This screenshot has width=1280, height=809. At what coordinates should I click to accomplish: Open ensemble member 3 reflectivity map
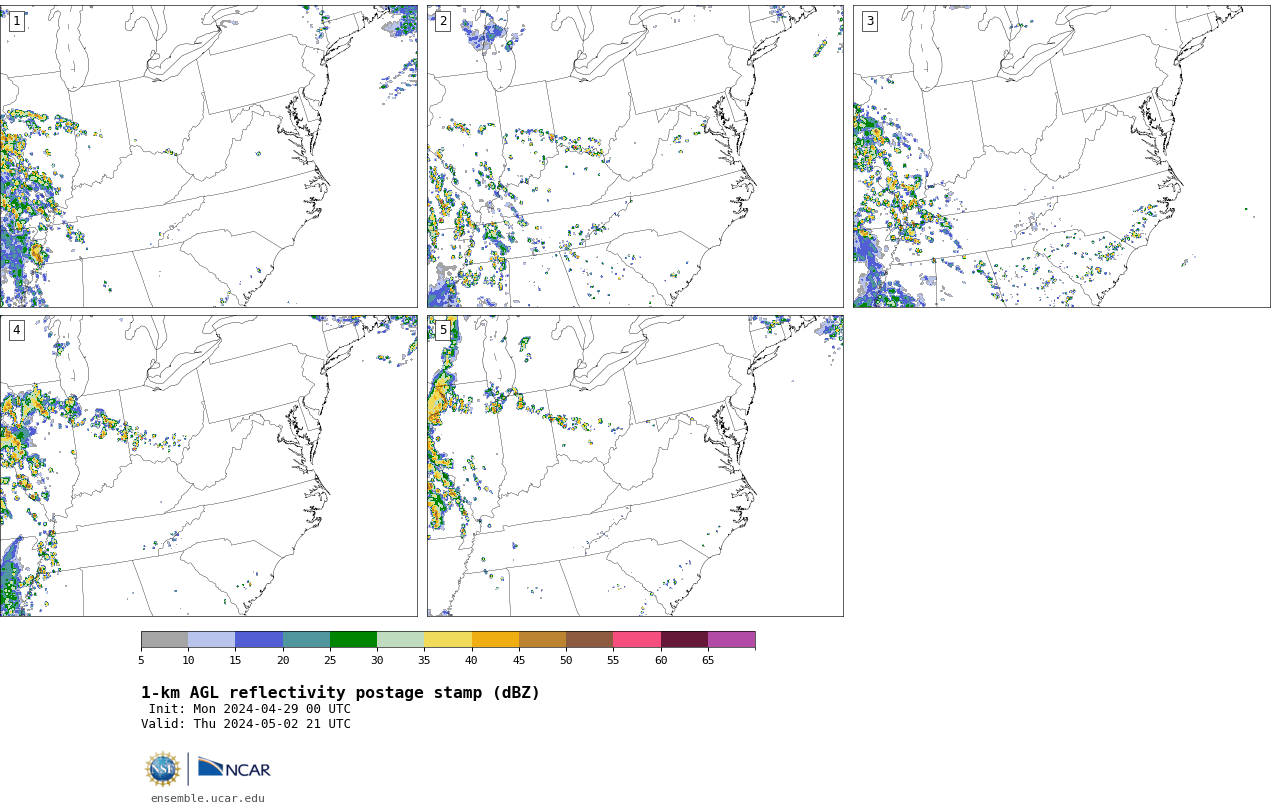(x=1061, y=156)
